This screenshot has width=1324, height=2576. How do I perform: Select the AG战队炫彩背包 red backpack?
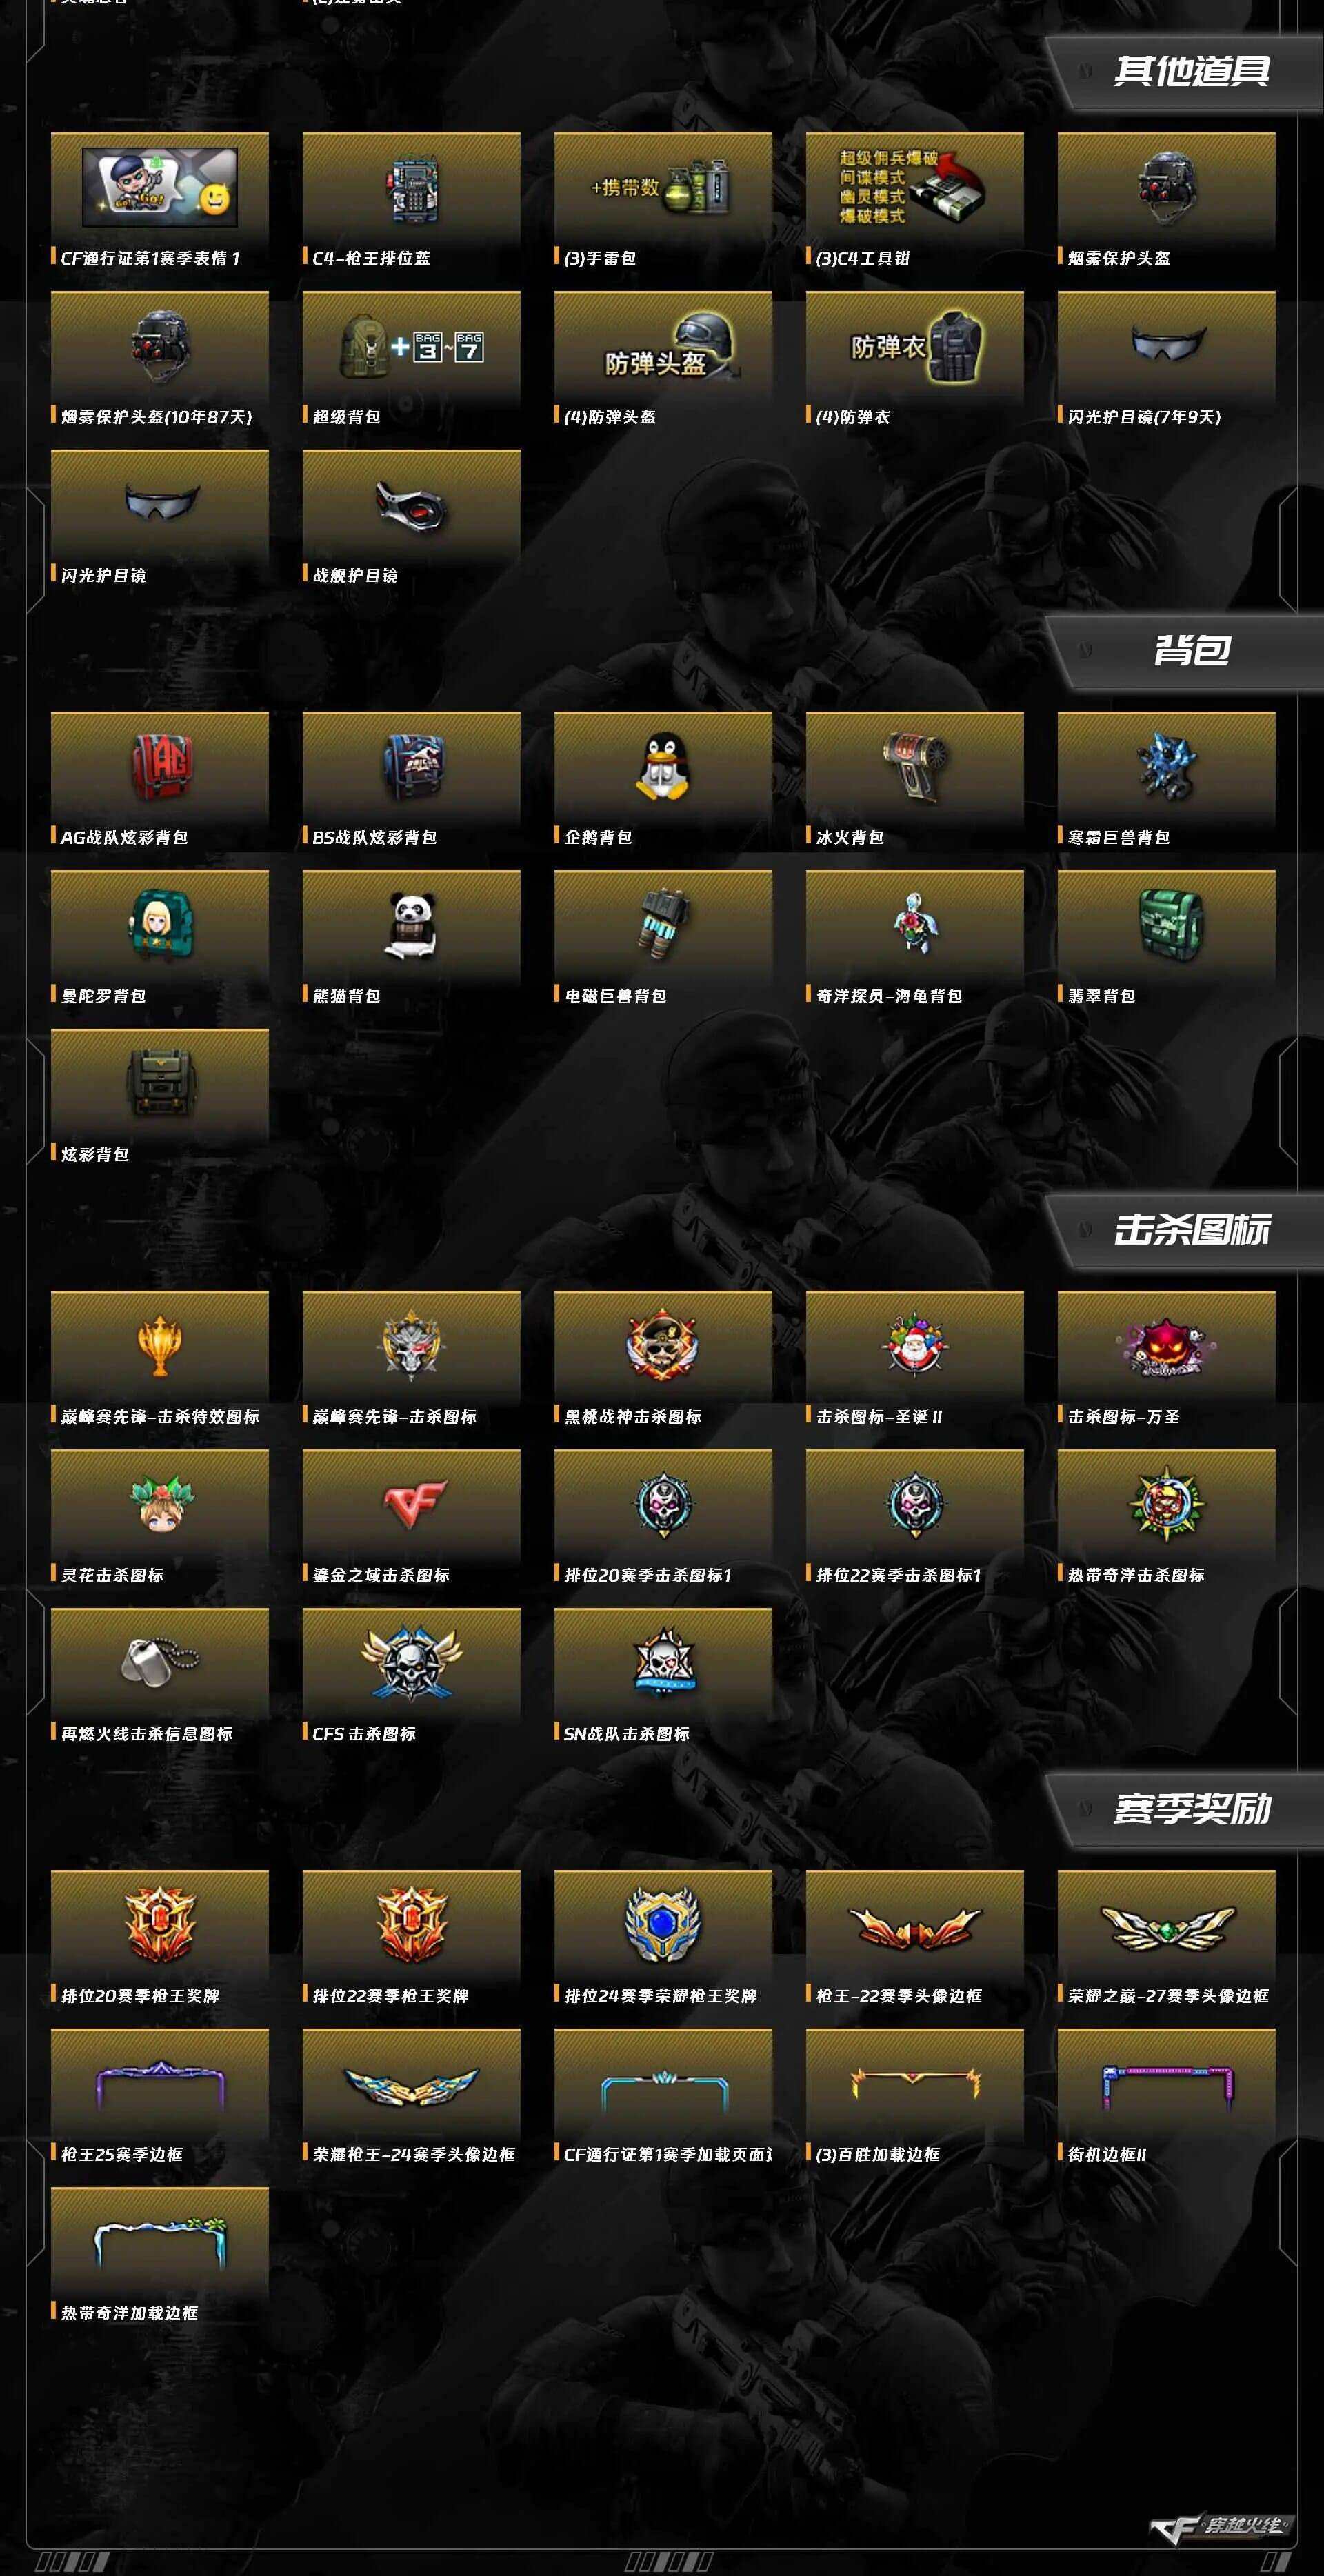161,767
